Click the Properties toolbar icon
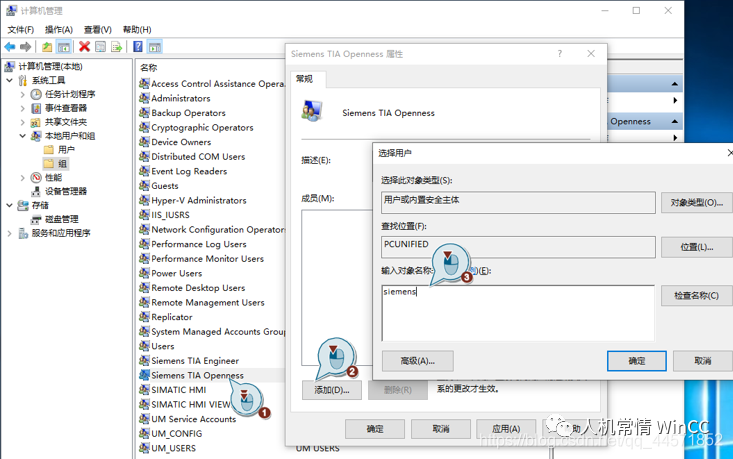This screenshot has width=733, height=459. (x=100, y=47)
